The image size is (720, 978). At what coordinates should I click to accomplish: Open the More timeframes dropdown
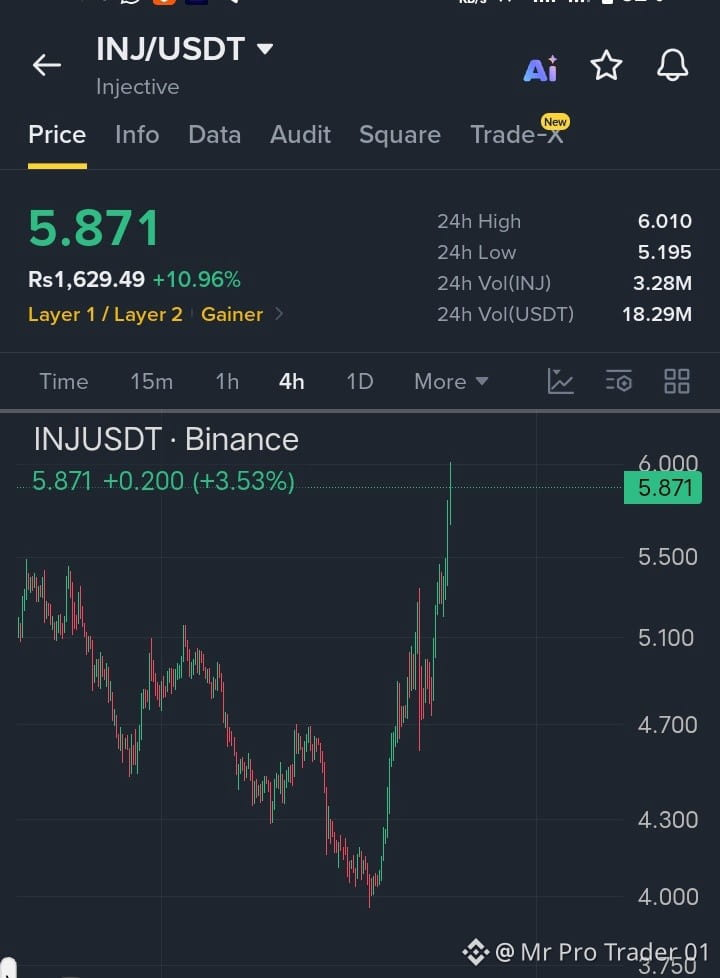(451, 381)
